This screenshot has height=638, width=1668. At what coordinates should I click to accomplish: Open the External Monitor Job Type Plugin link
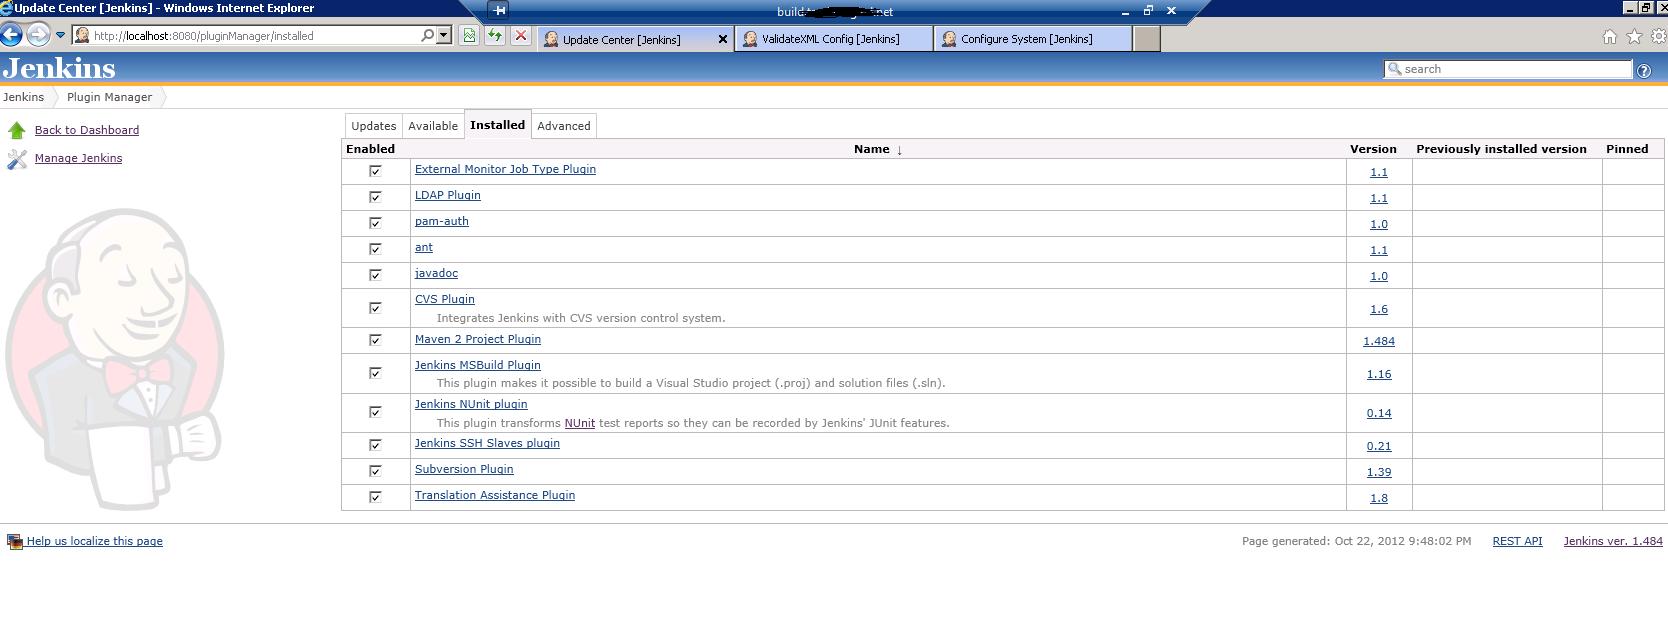pyautogui.click(x=505, y=169)
